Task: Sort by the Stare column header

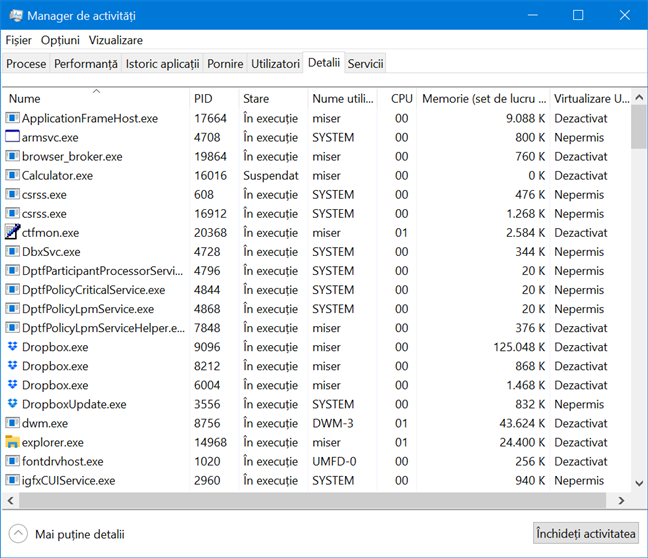Action: tap(274, 98)
